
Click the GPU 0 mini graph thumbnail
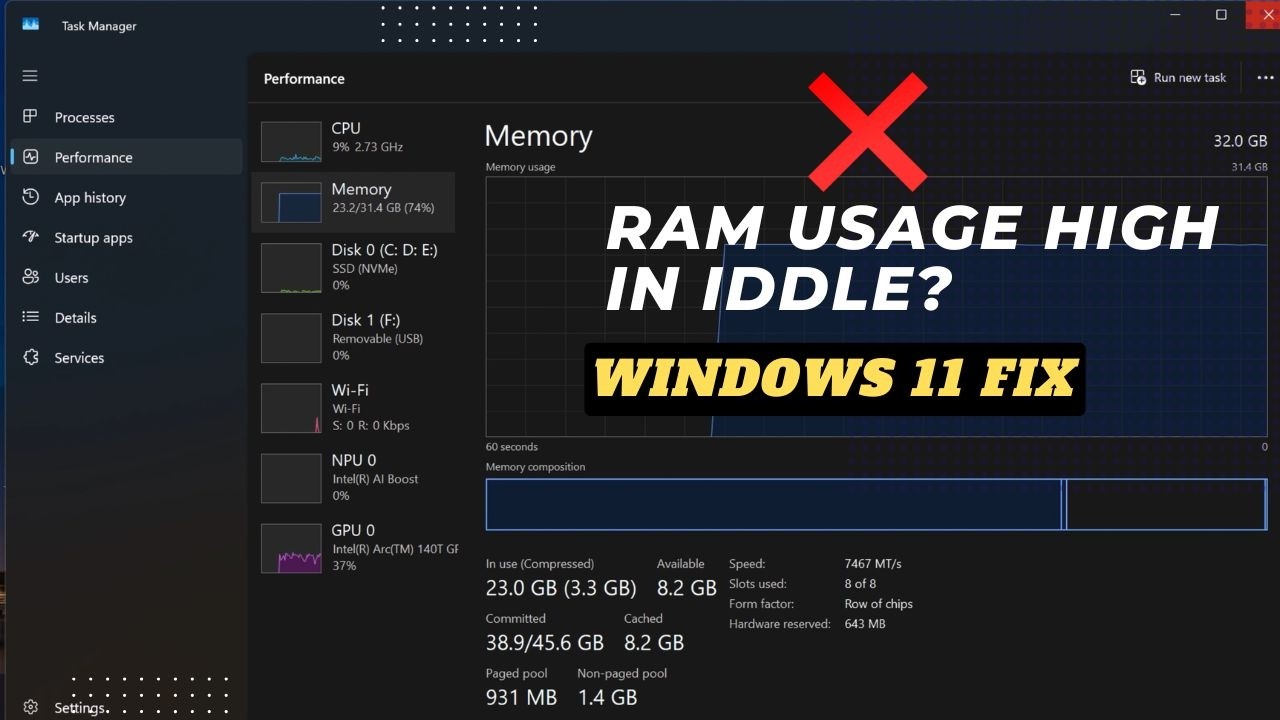291,547
